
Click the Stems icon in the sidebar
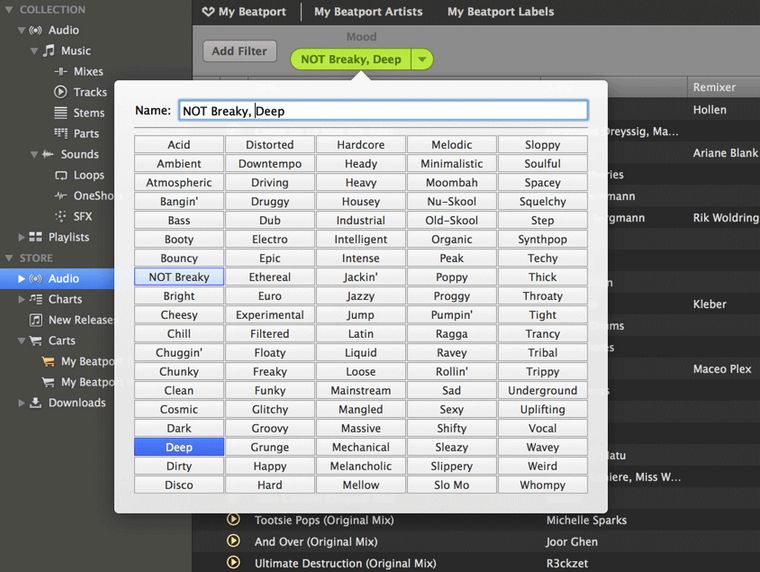pos(61,112)
